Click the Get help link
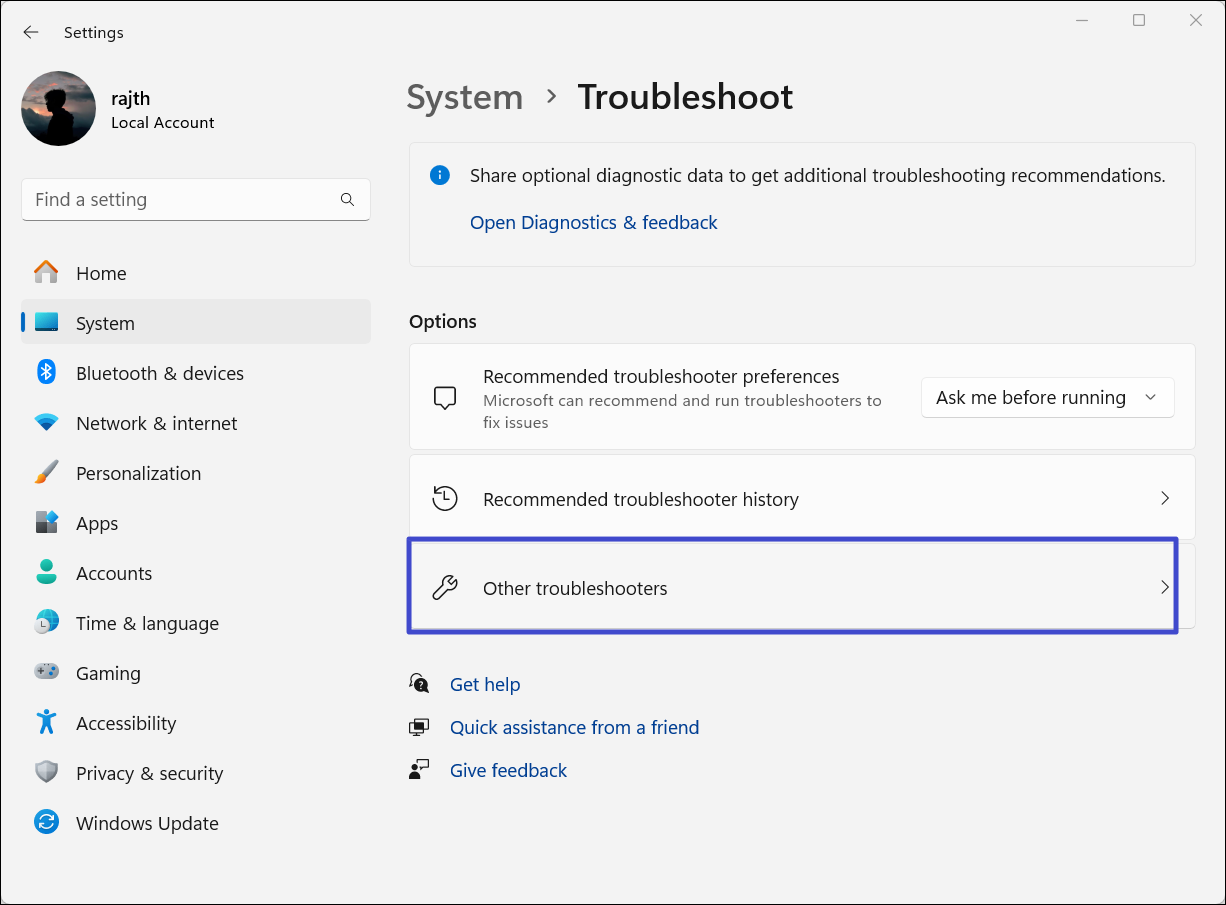1226x905 pixels. coord(485,684)
